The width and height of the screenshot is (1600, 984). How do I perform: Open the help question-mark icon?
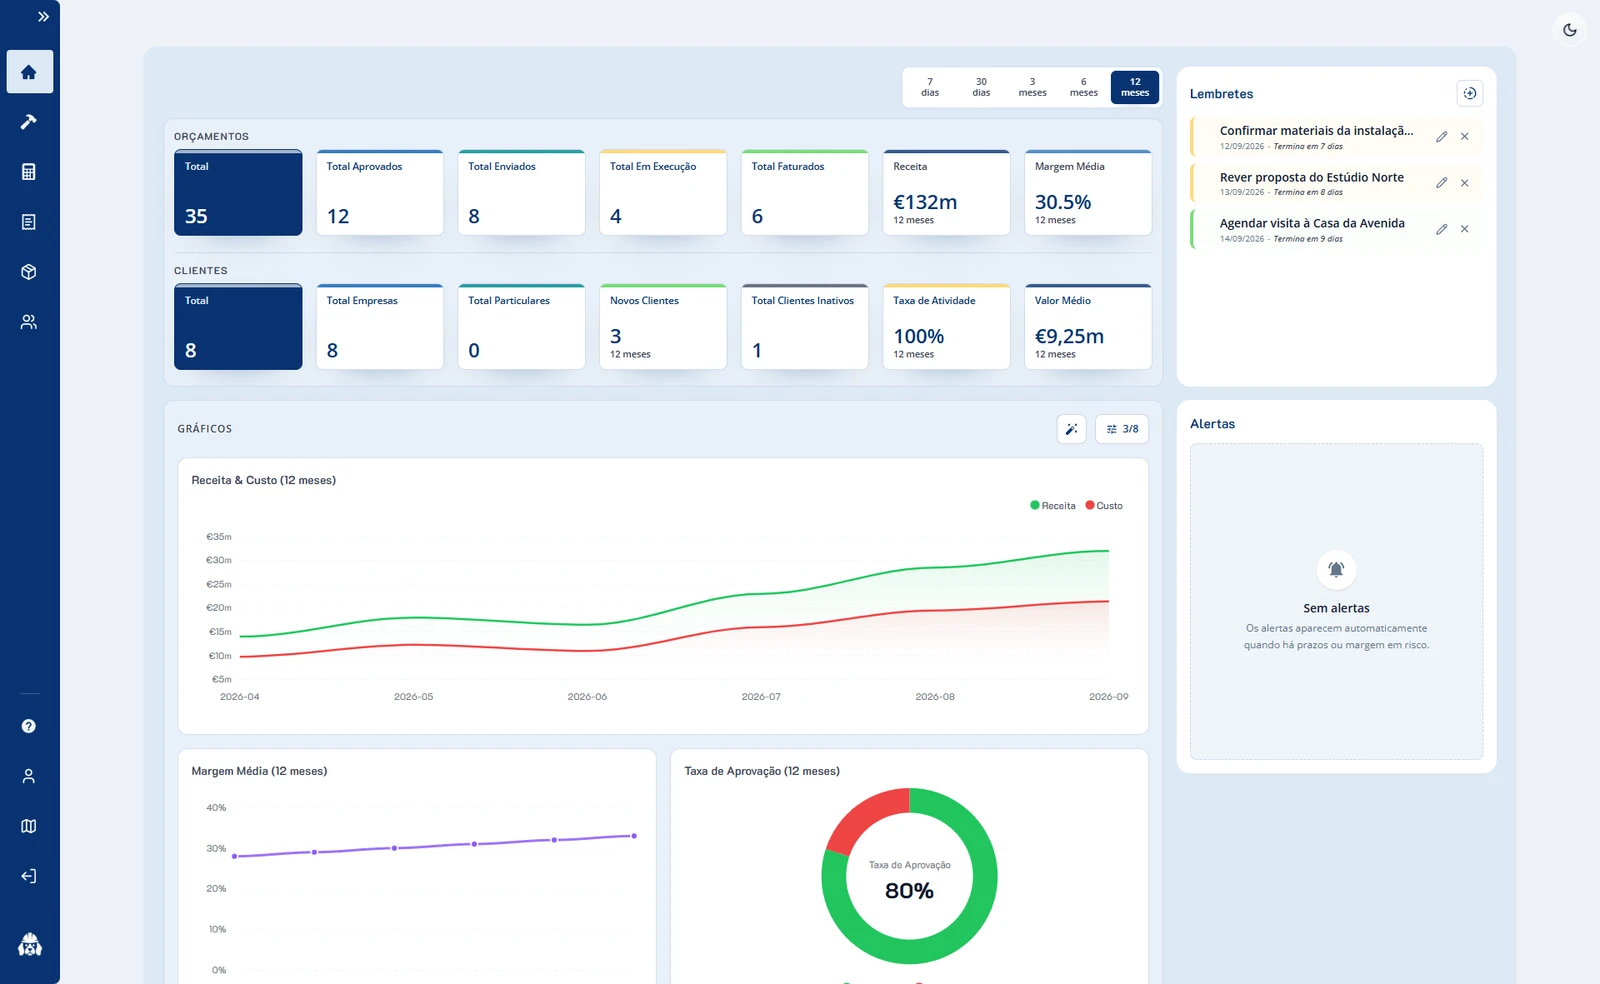[x=29, y=726]
